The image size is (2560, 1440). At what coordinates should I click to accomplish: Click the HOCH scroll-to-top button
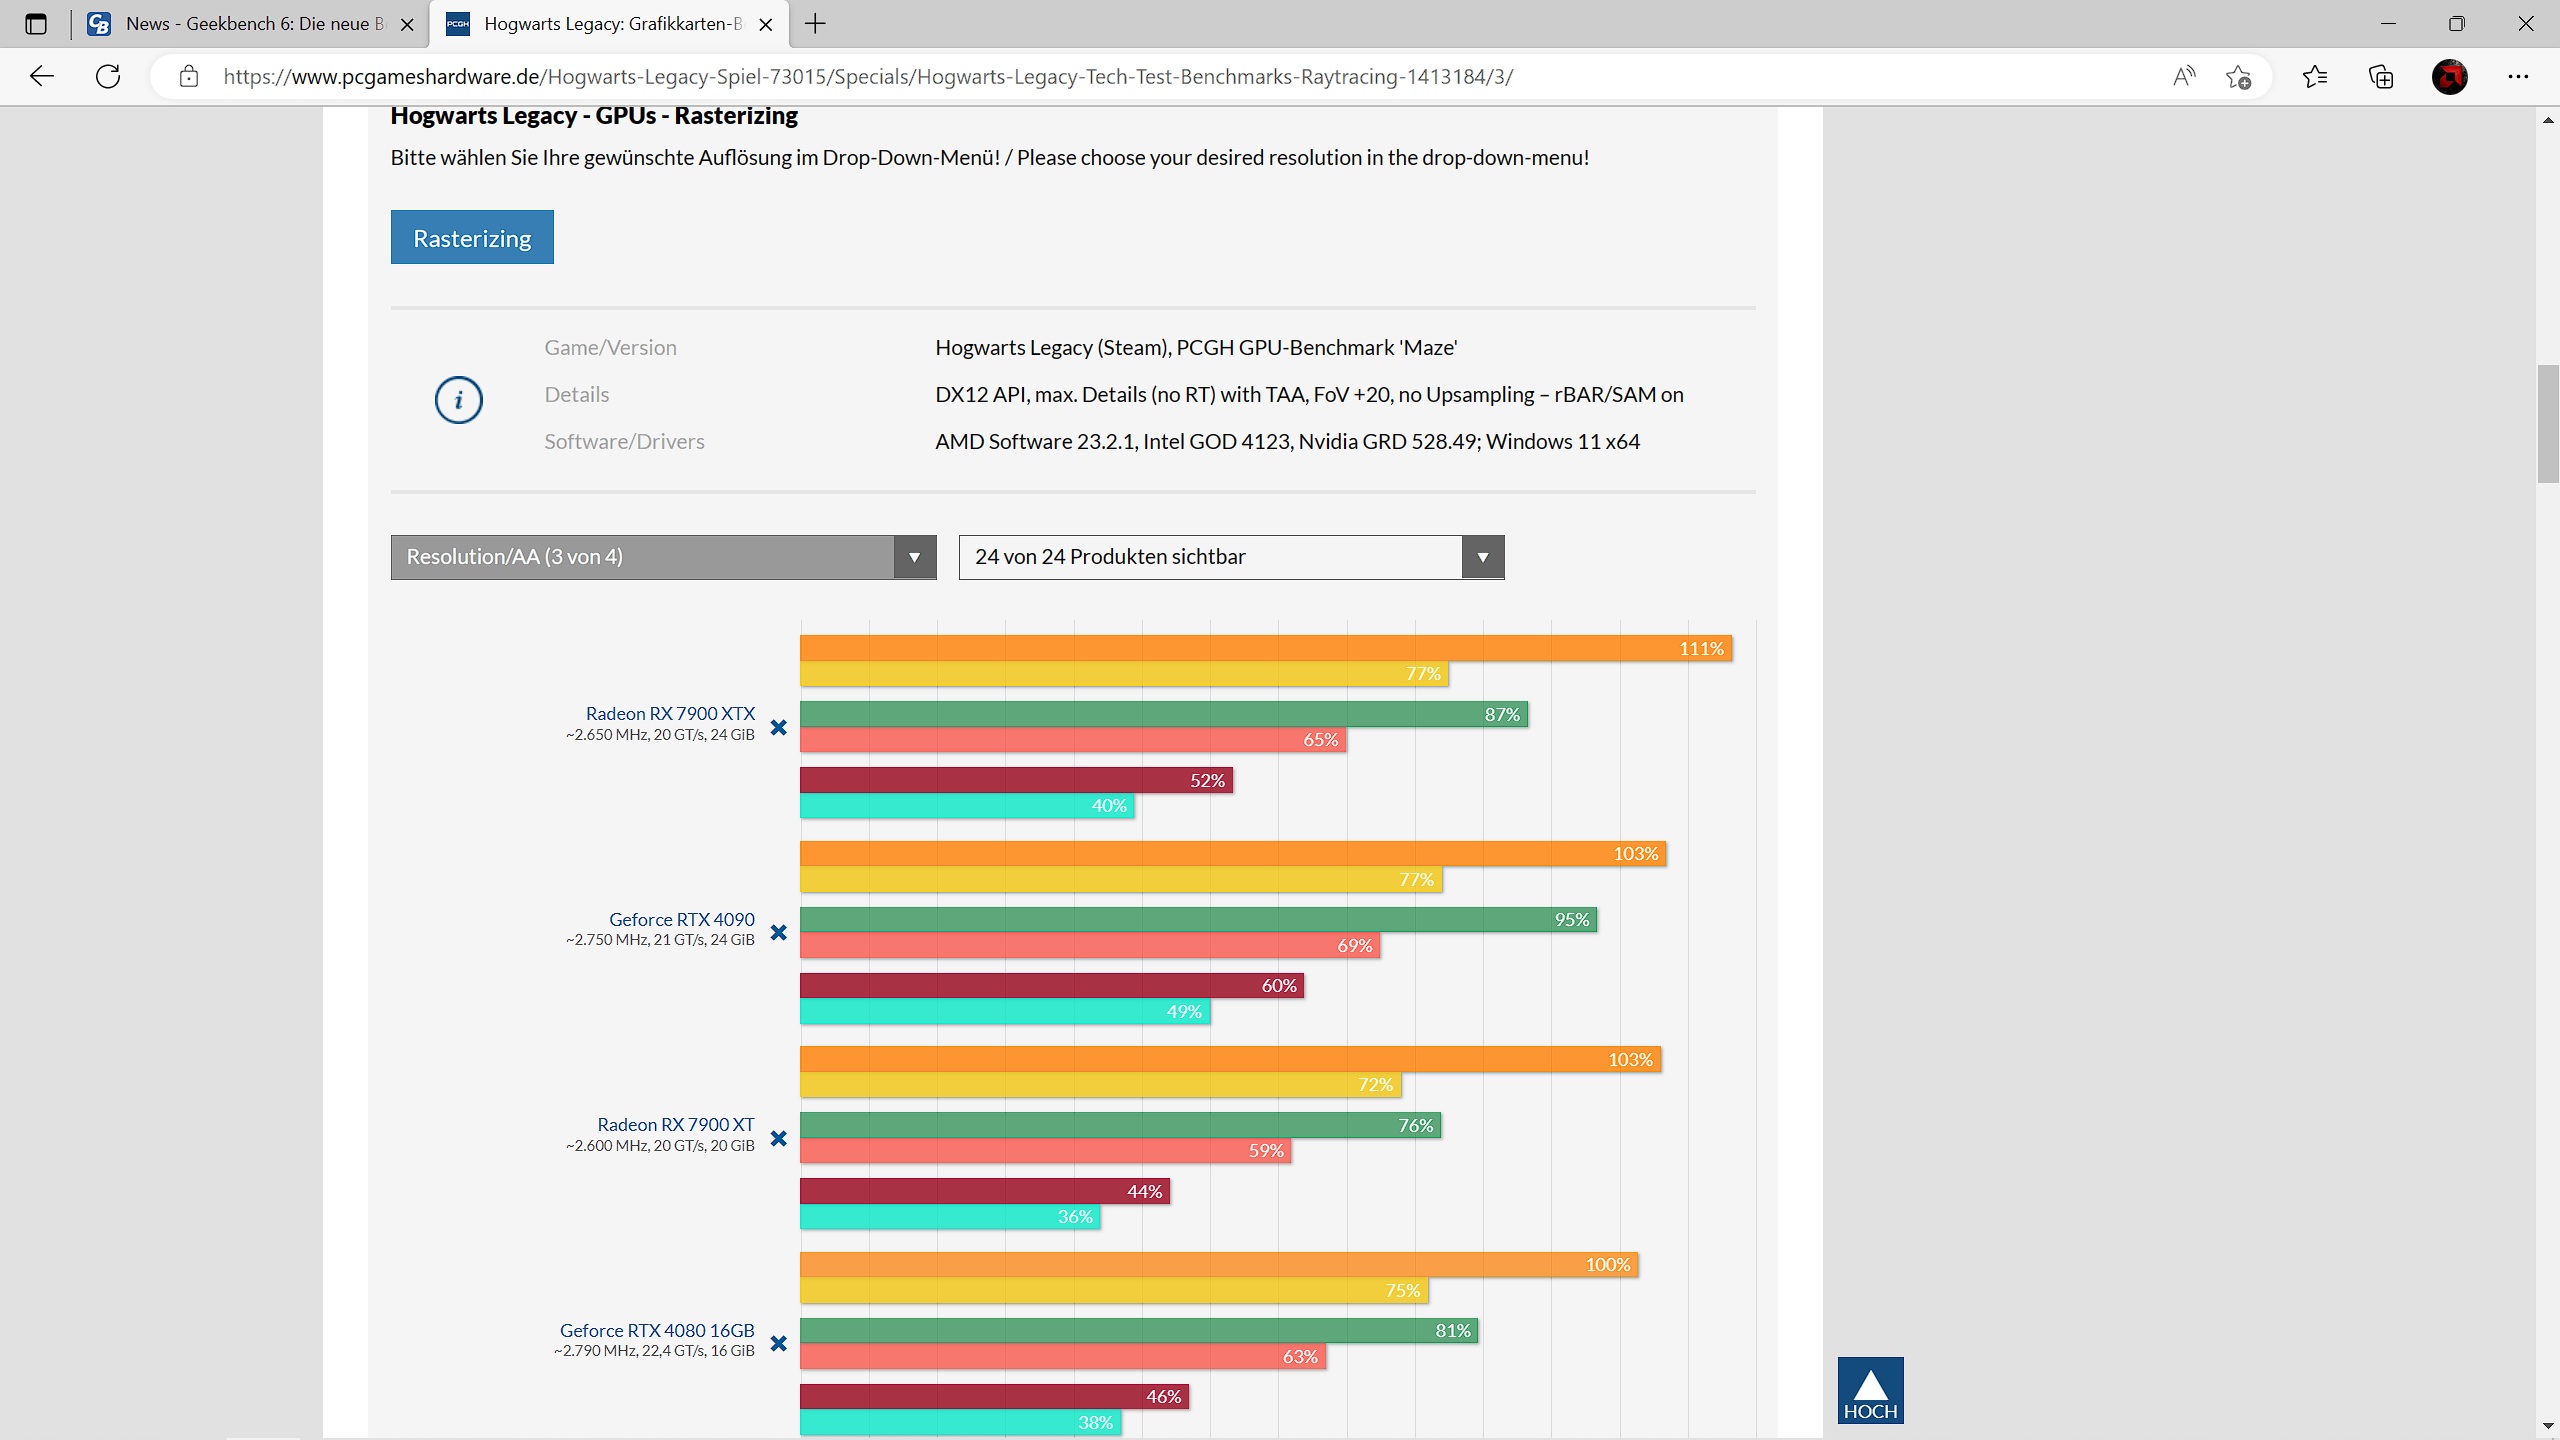[1870, 1390]
